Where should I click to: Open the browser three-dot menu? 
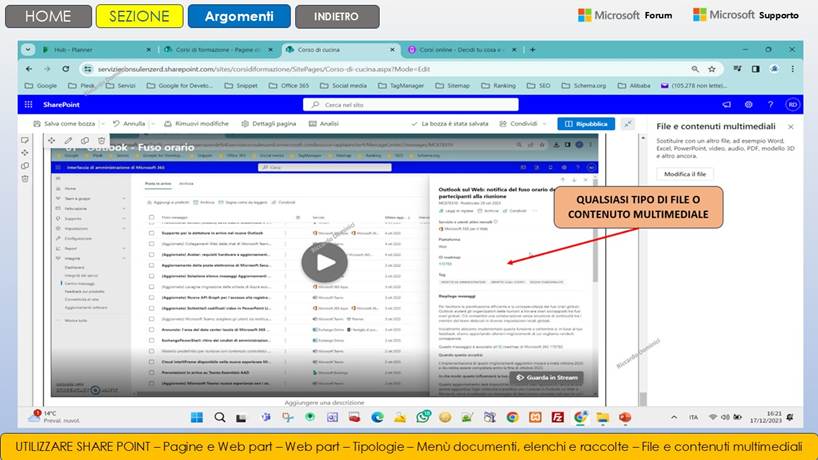point(792,69)
